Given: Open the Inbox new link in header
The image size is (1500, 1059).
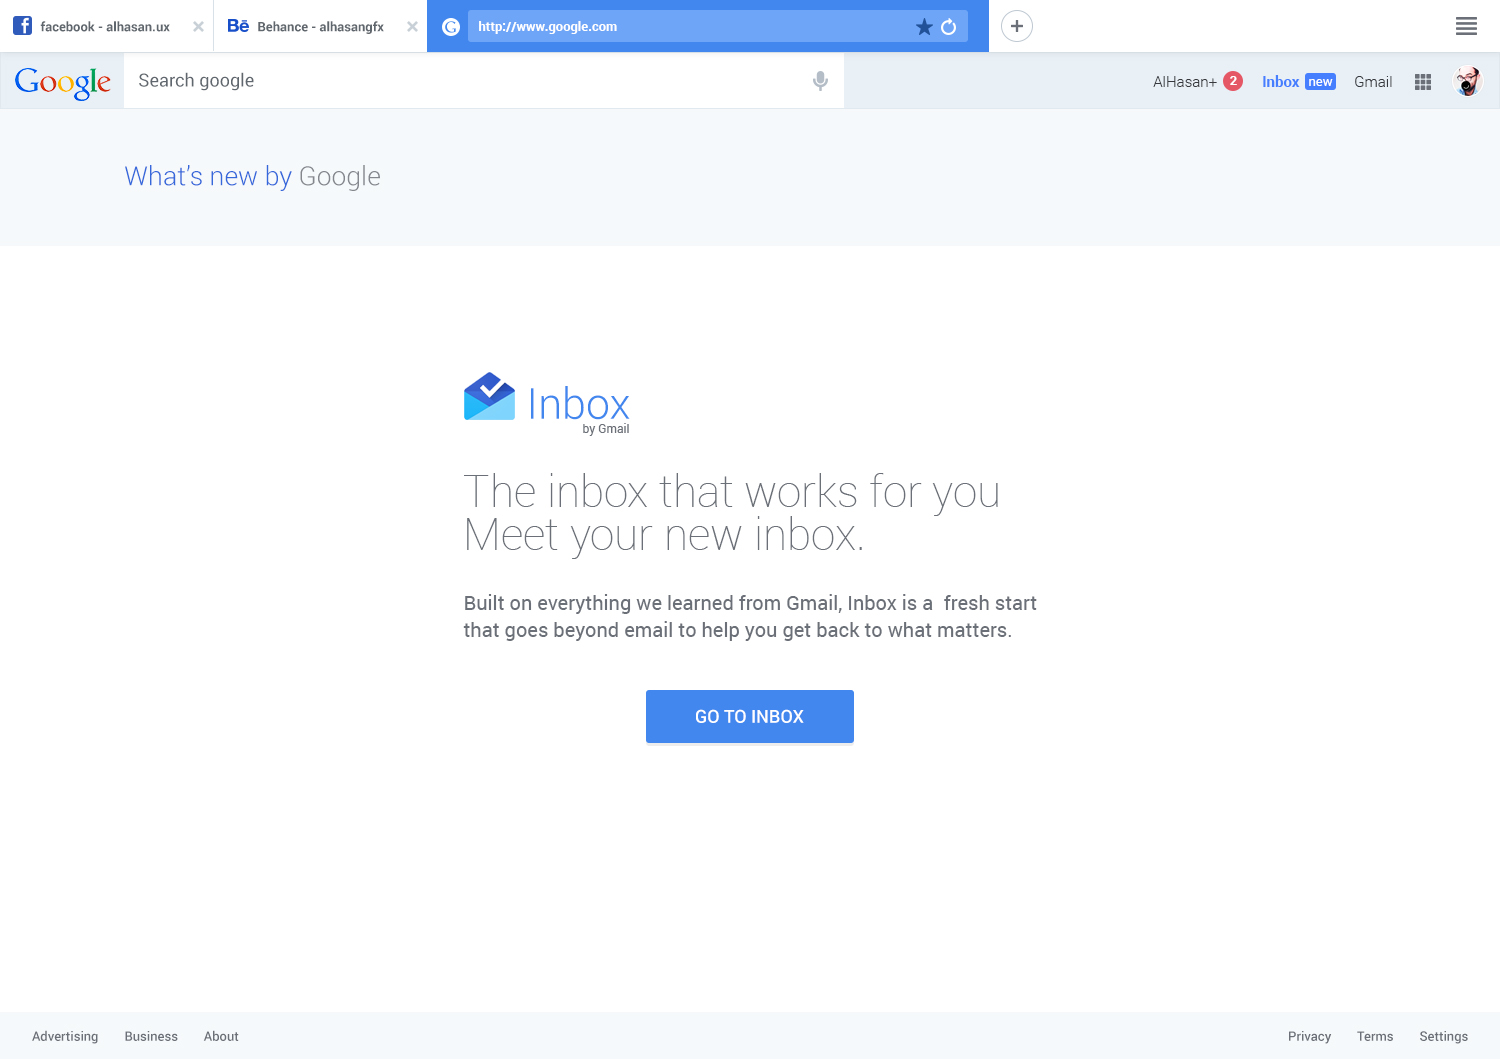Looking at the screenshot, I should pyautogui.click(x=1298, y=82).
